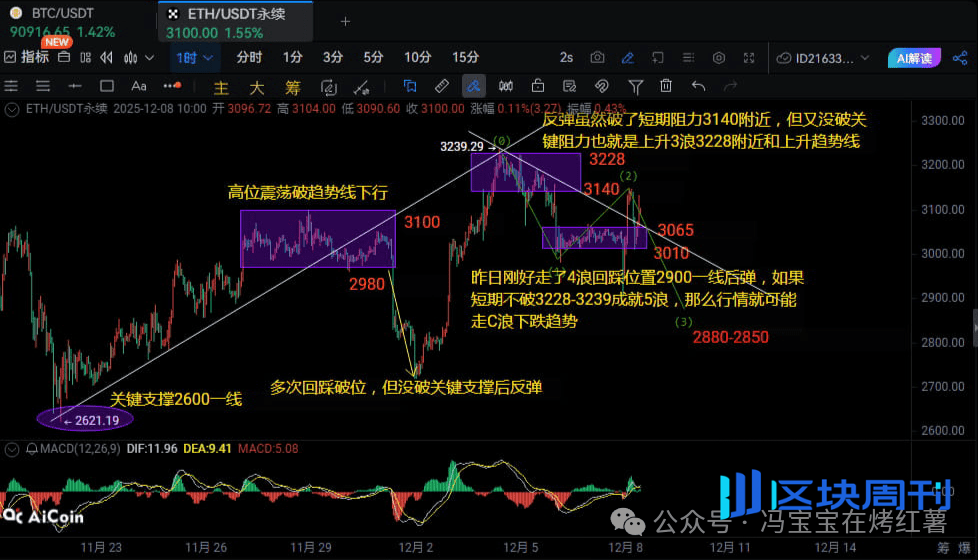Open the ID21633 cloud account dropdown
978x560 pixels.
(822, 59)
